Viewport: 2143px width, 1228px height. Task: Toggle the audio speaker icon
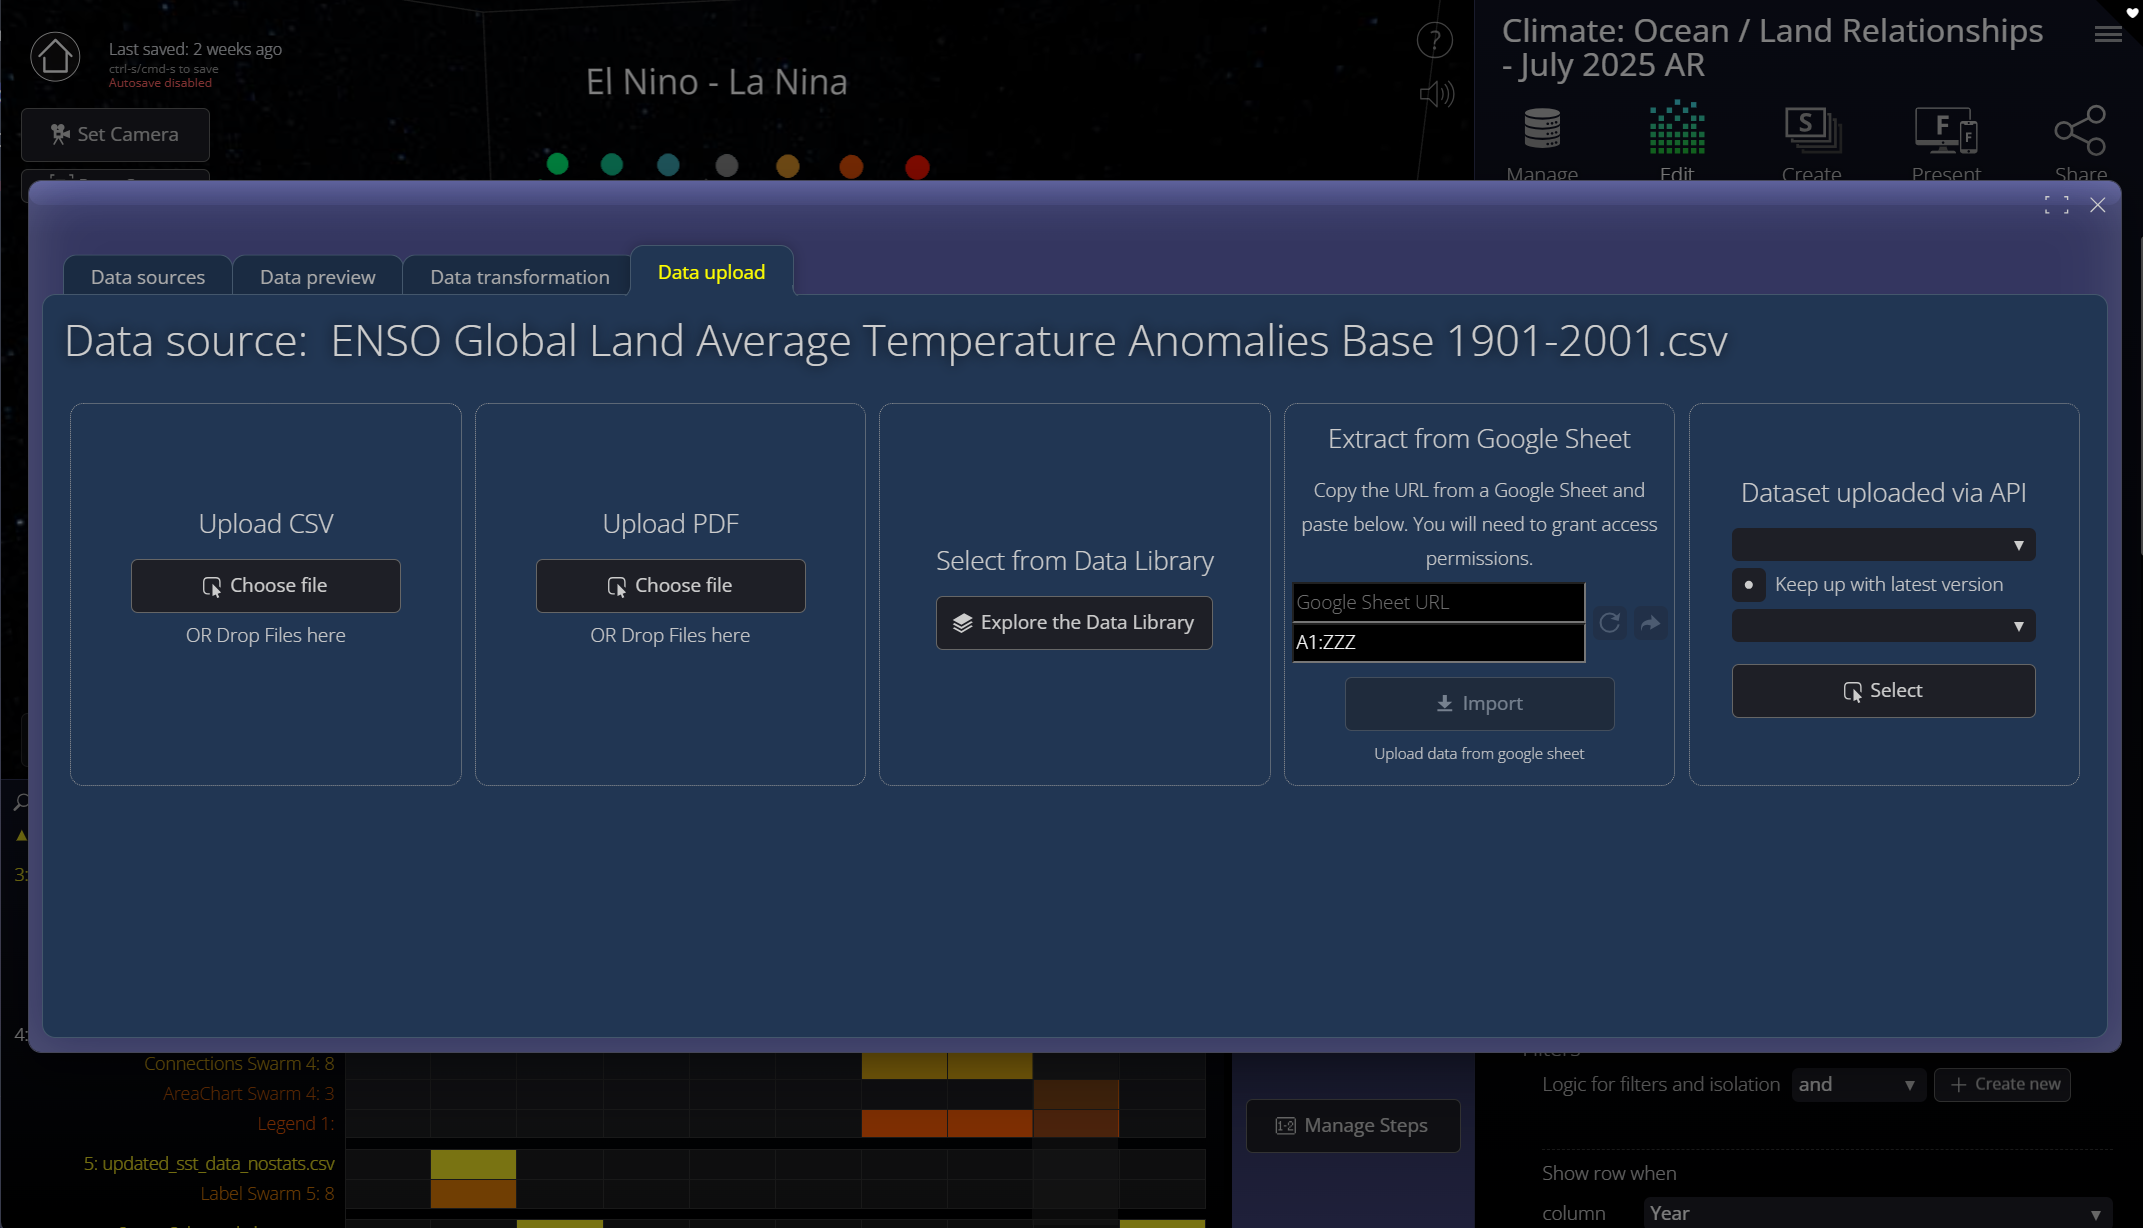(x=1437, y=94)
